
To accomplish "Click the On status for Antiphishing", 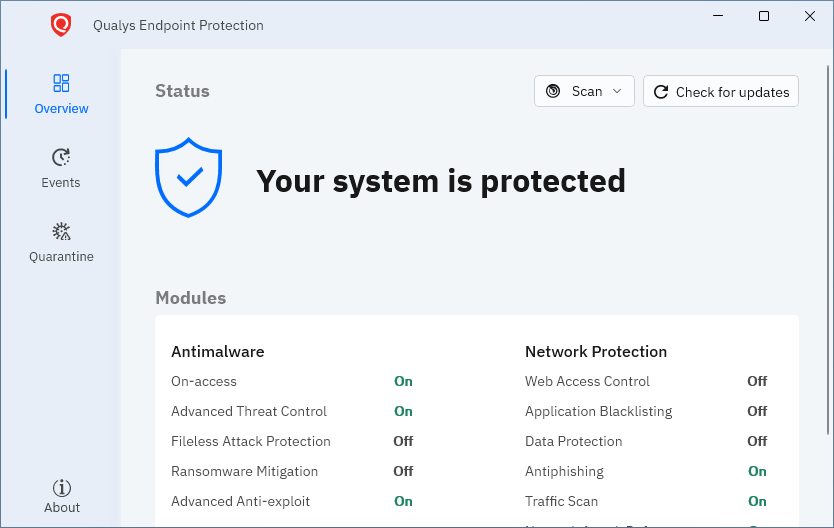I will (x=757, y=471).
